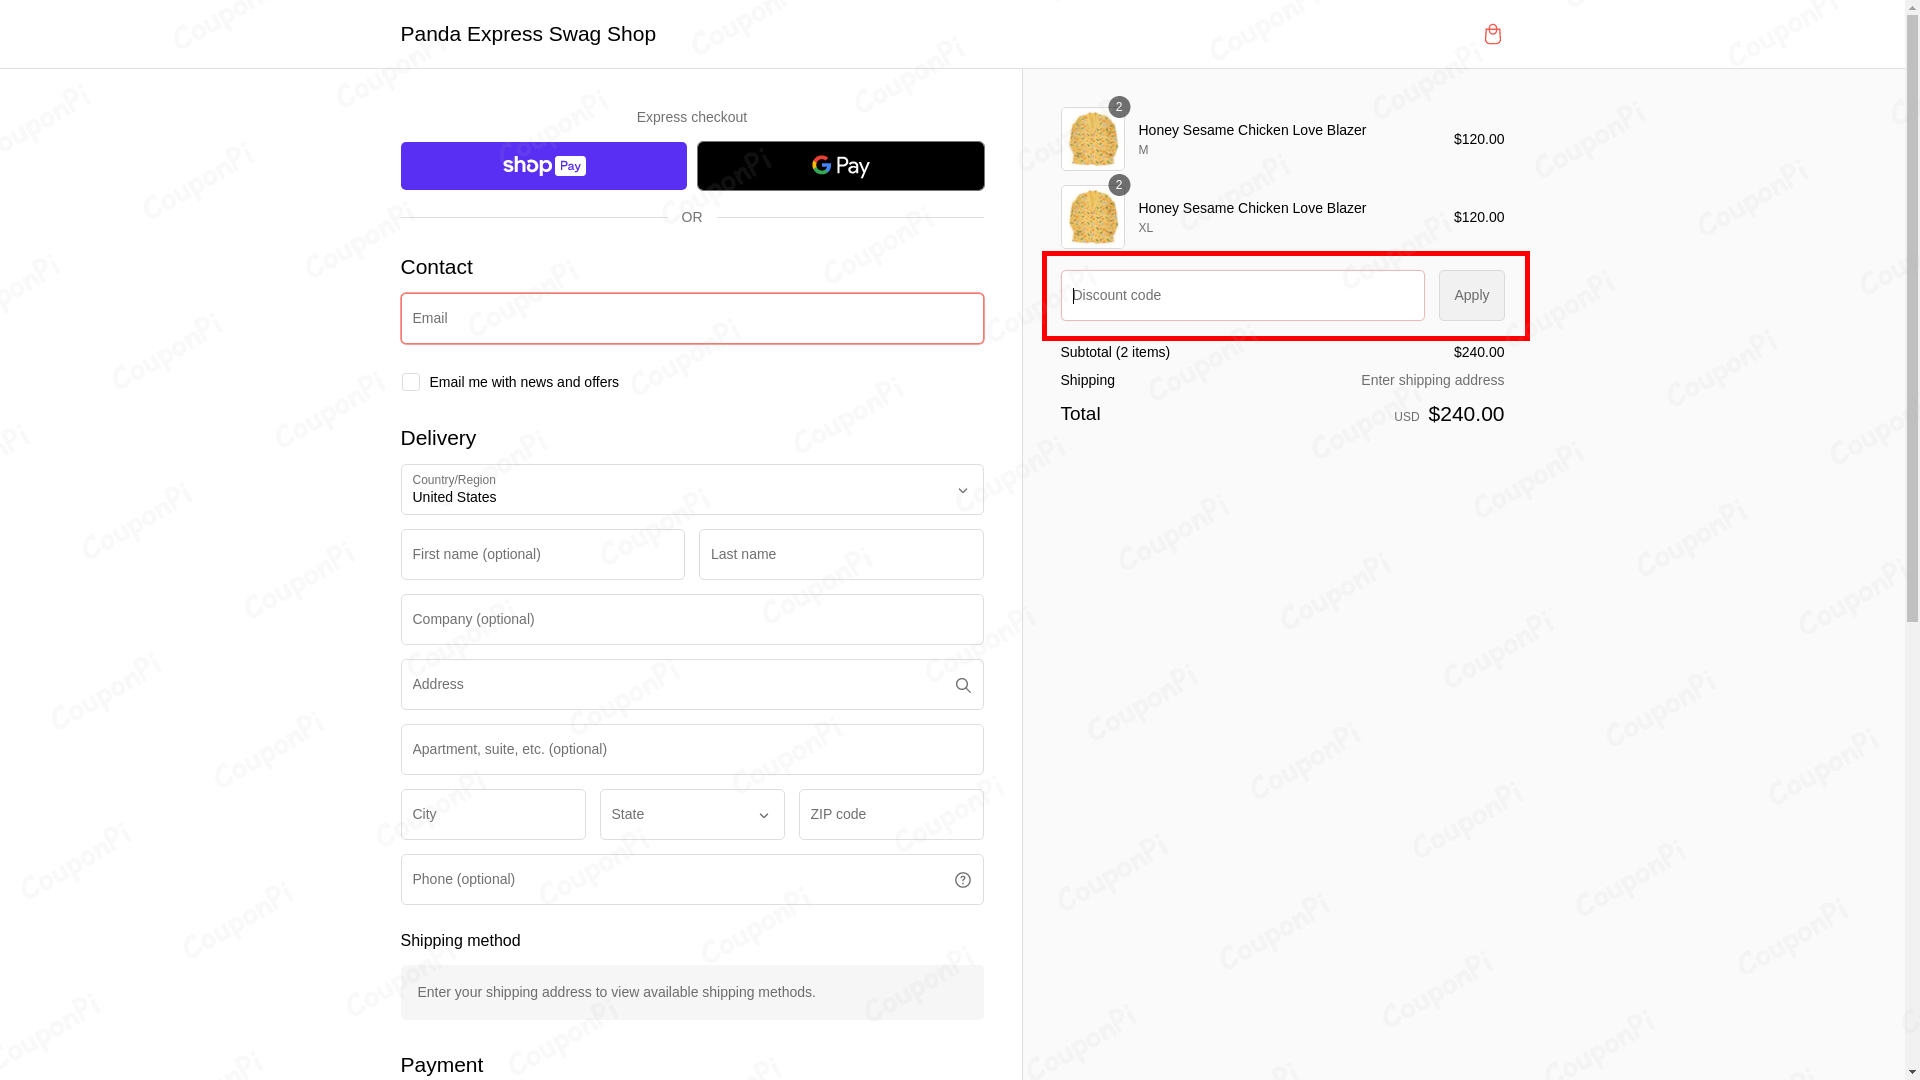Go to Panda Express Swag Shop home
Viewport: 1920px width, 1080px height.
pyautogui.click(x=528, y=34)
